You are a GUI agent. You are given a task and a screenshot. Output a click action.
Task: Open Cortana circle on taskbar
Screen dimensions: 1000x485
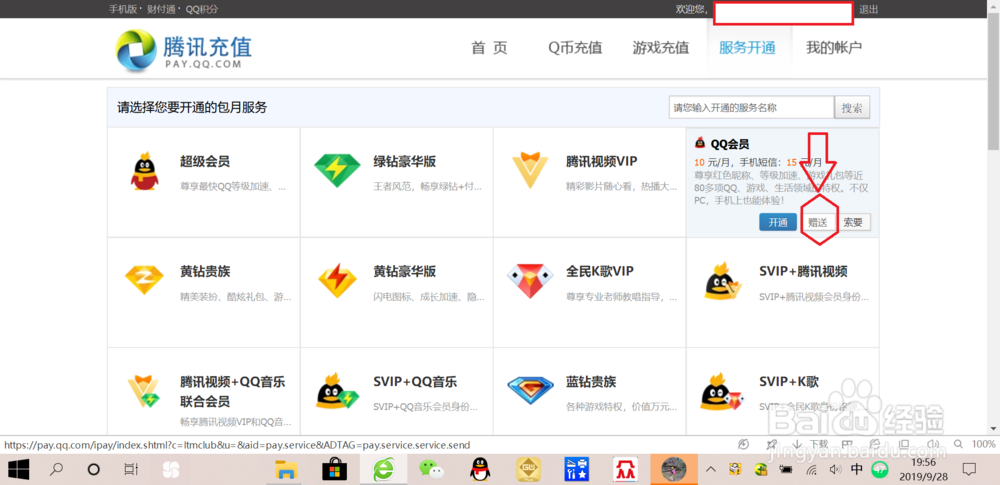click(x=94, y=470)
